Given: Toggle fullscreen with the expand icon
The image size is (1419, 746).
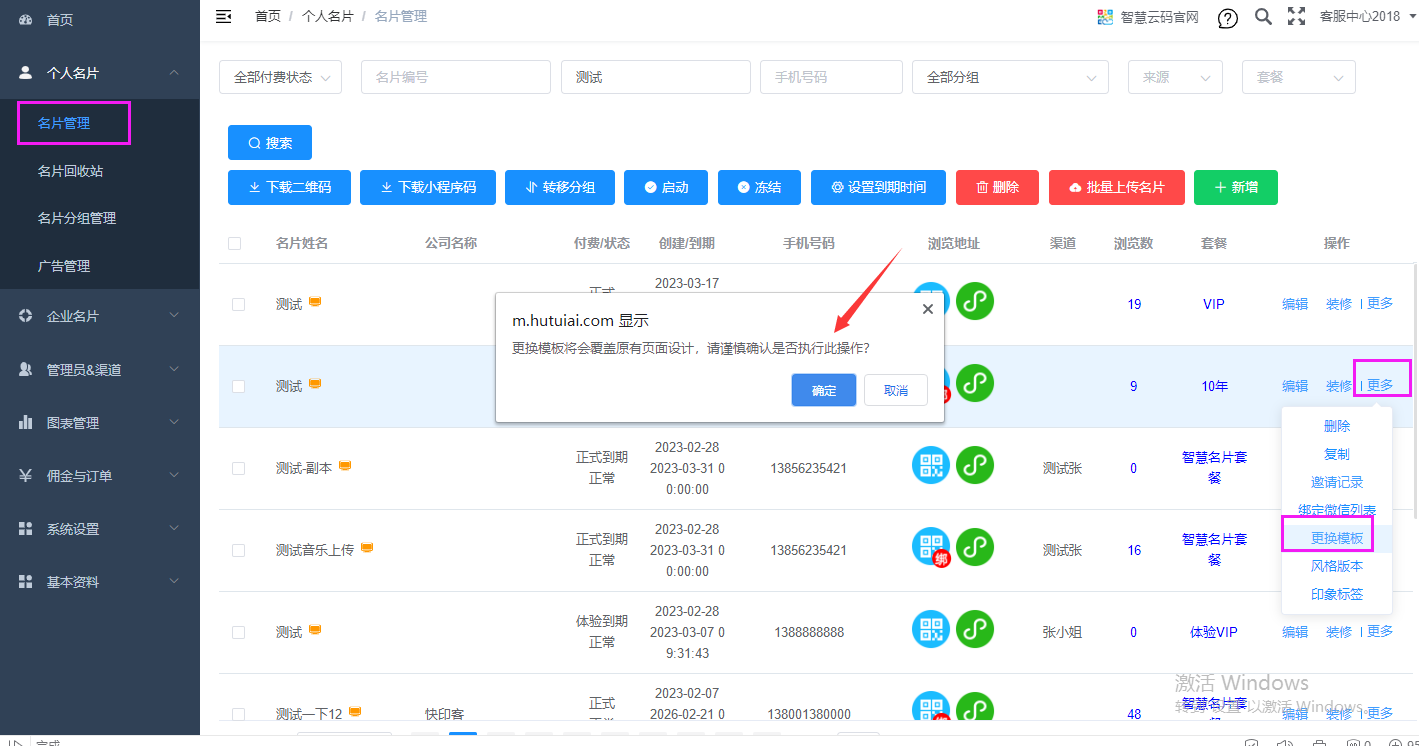Looking at the screenshot, I should coord(1296,16).
